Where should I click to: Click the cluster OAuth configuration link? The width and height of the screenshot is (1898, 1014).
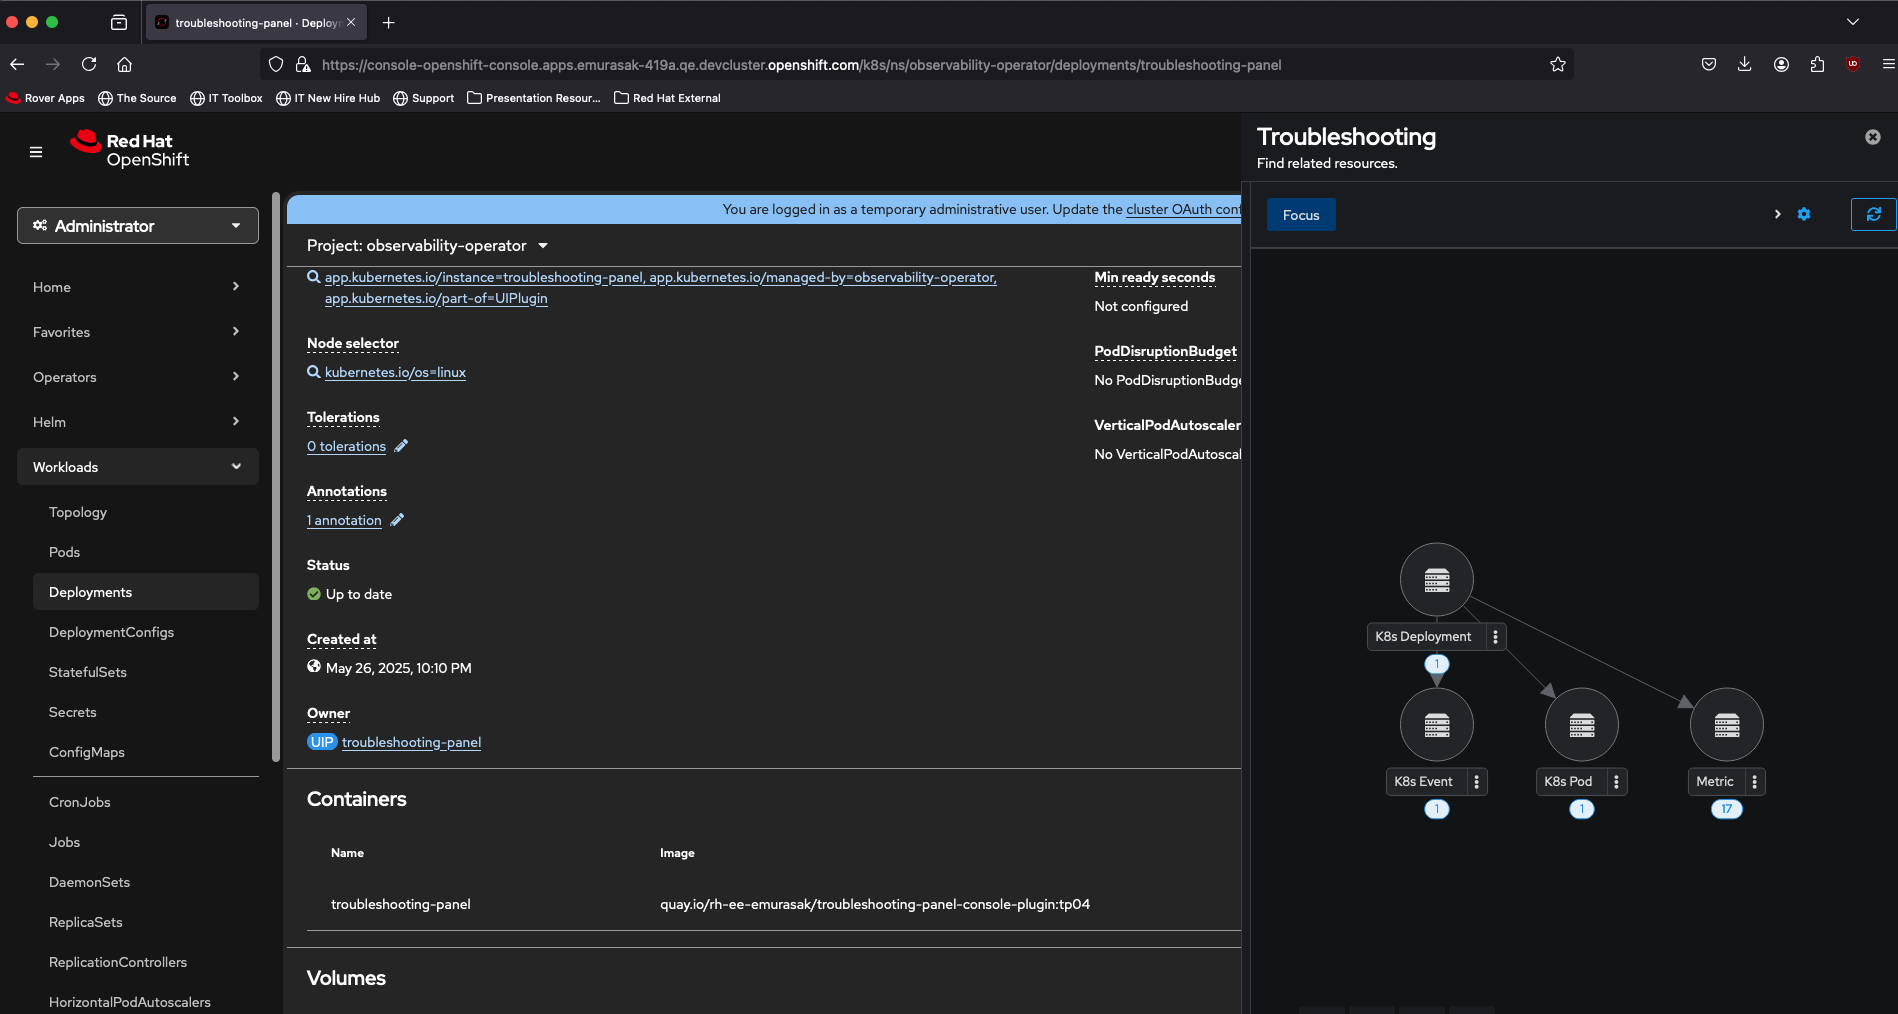1183,209
